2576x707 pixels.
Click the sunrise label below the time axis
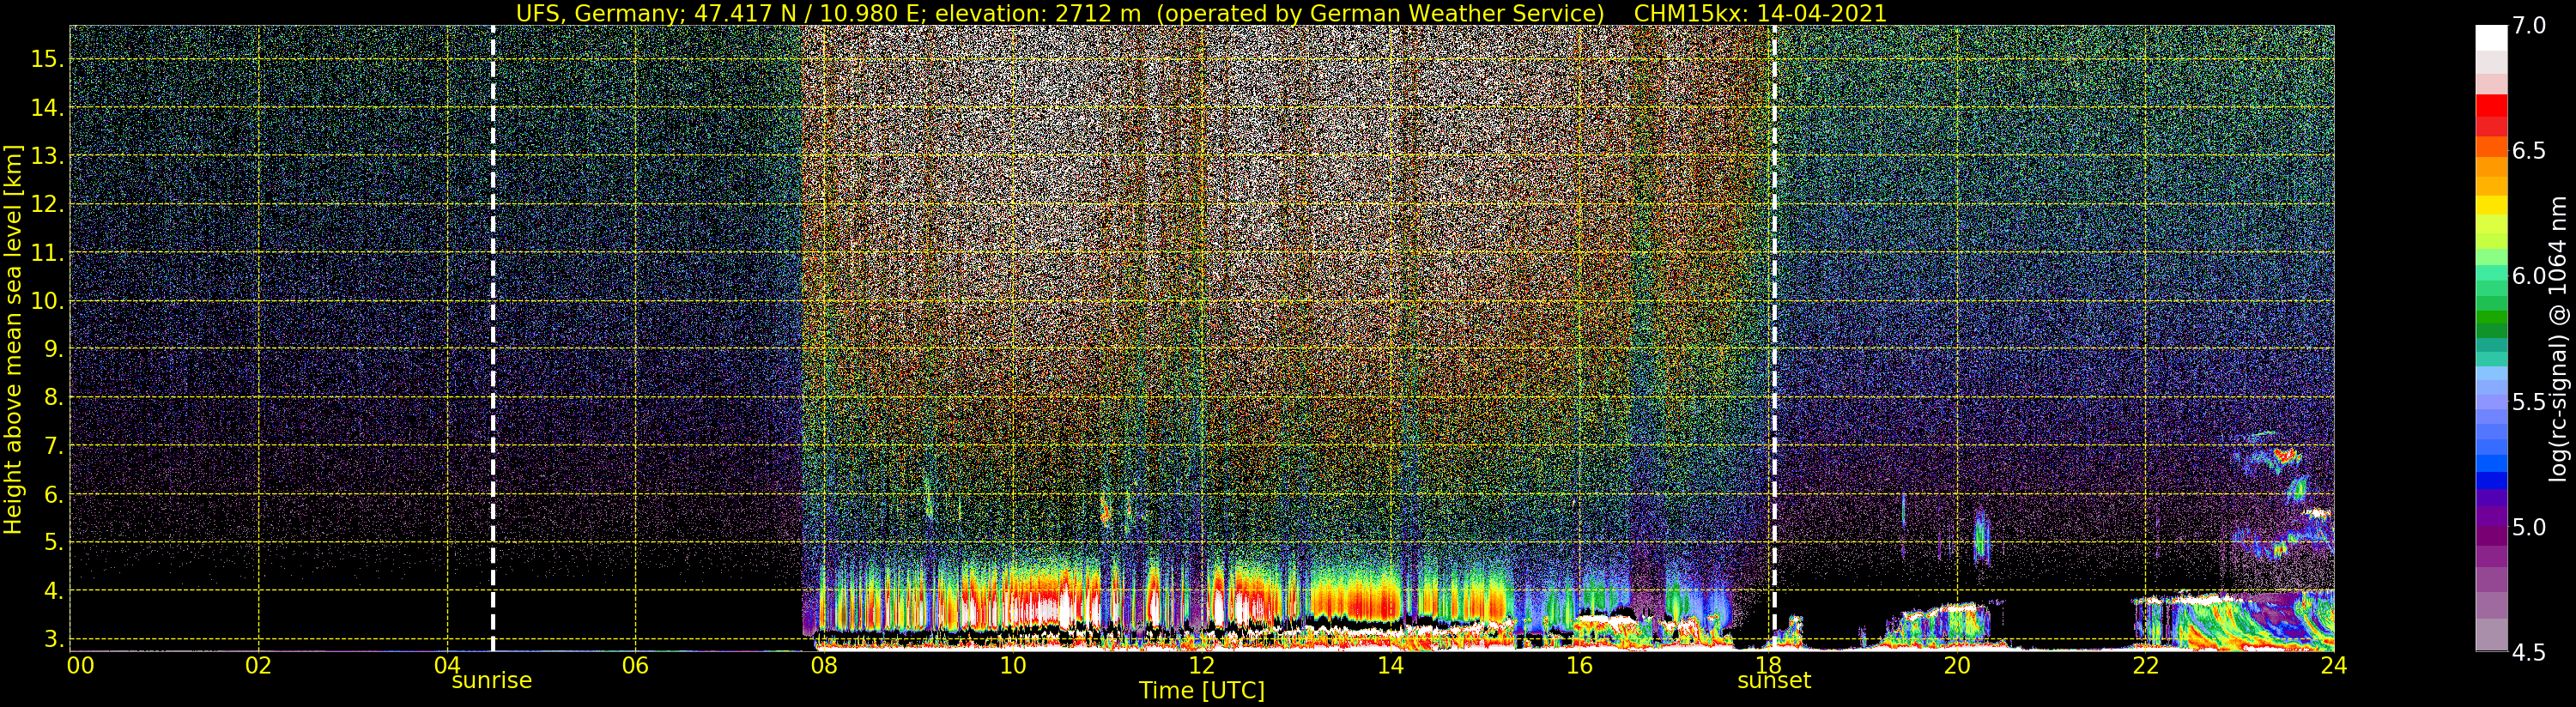pos(491,681)
